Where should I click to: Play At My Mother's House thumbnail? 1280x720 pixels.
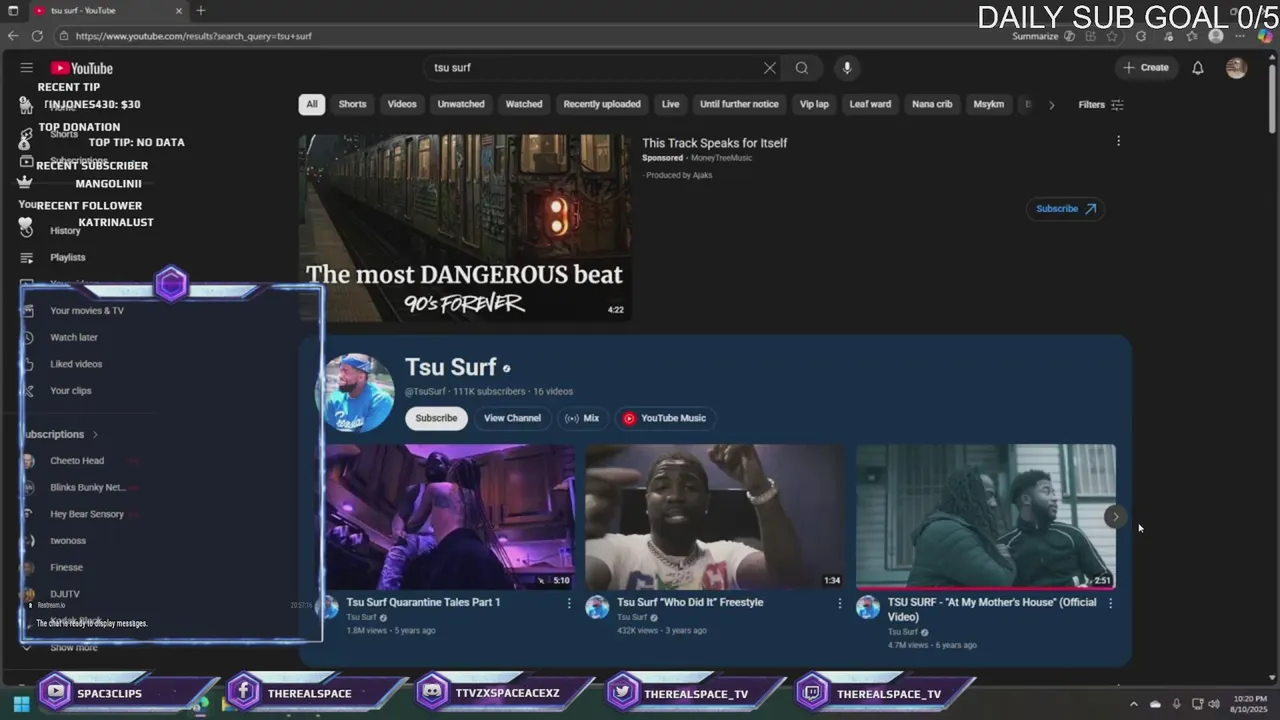[986, 517]
